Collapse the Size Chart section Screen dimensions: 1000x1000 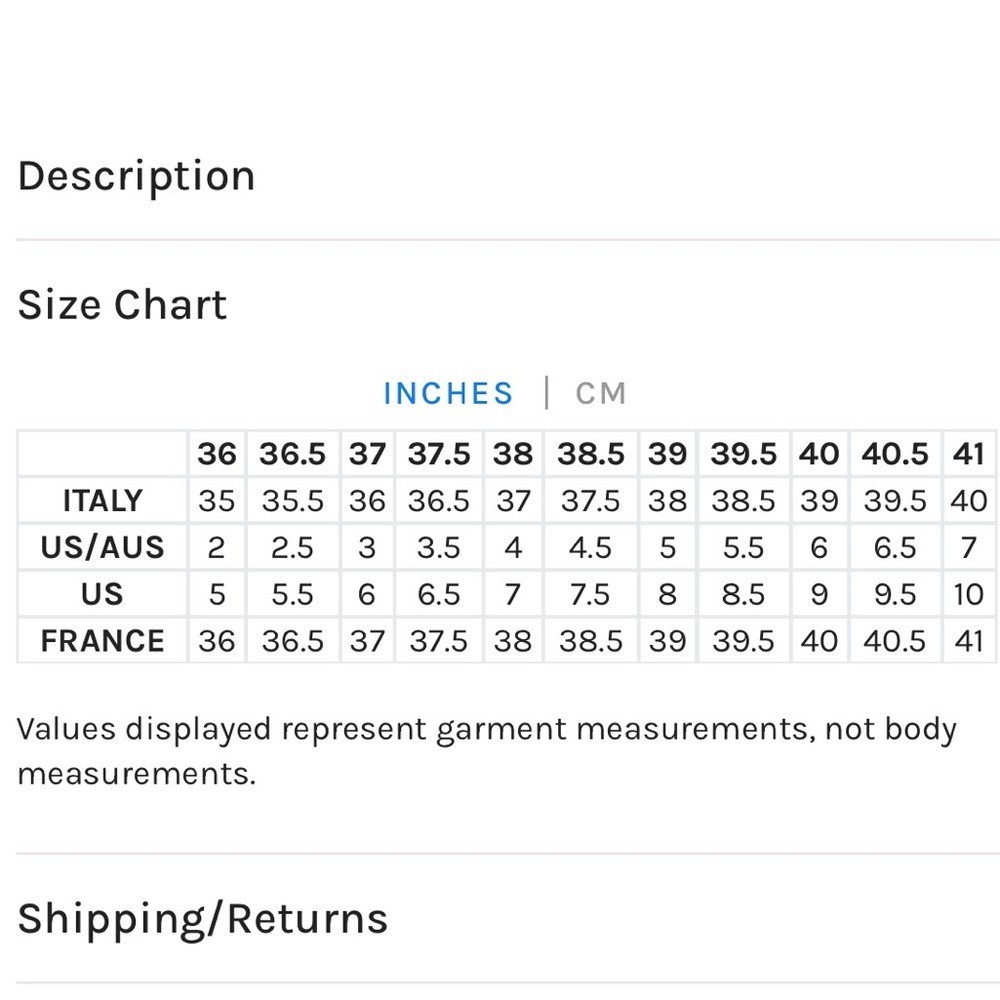point(122,304)
